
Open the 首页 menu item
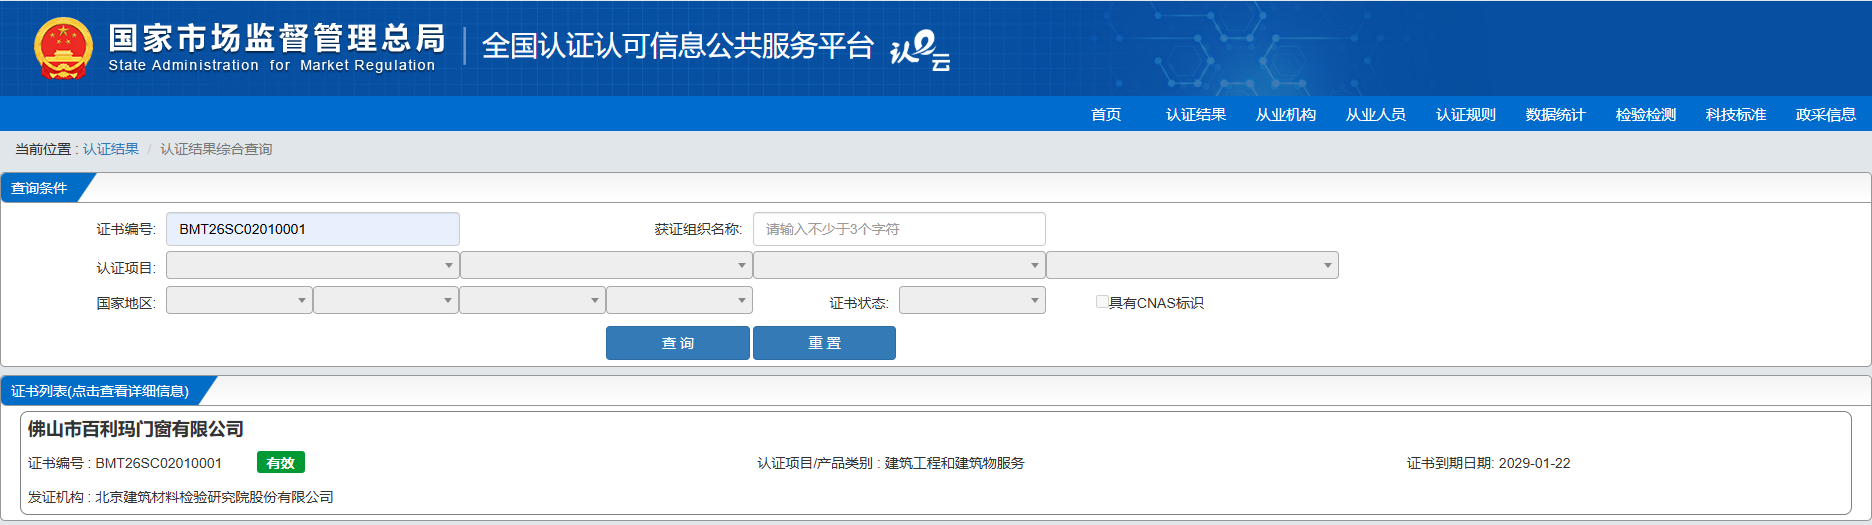point(1105,115)
